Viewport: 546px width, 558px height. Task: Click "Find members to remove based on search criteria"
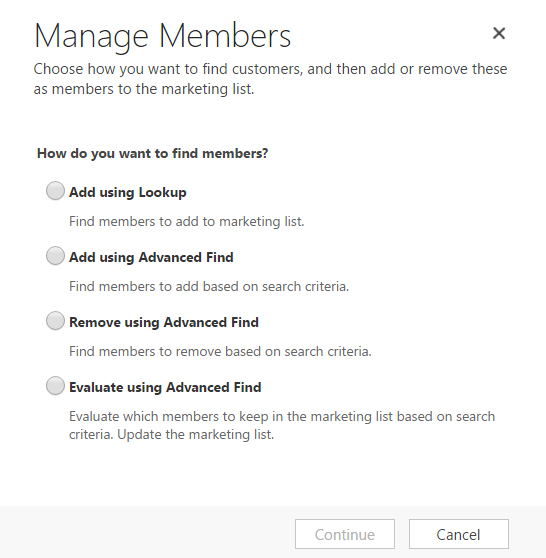(x=220, y=352)
